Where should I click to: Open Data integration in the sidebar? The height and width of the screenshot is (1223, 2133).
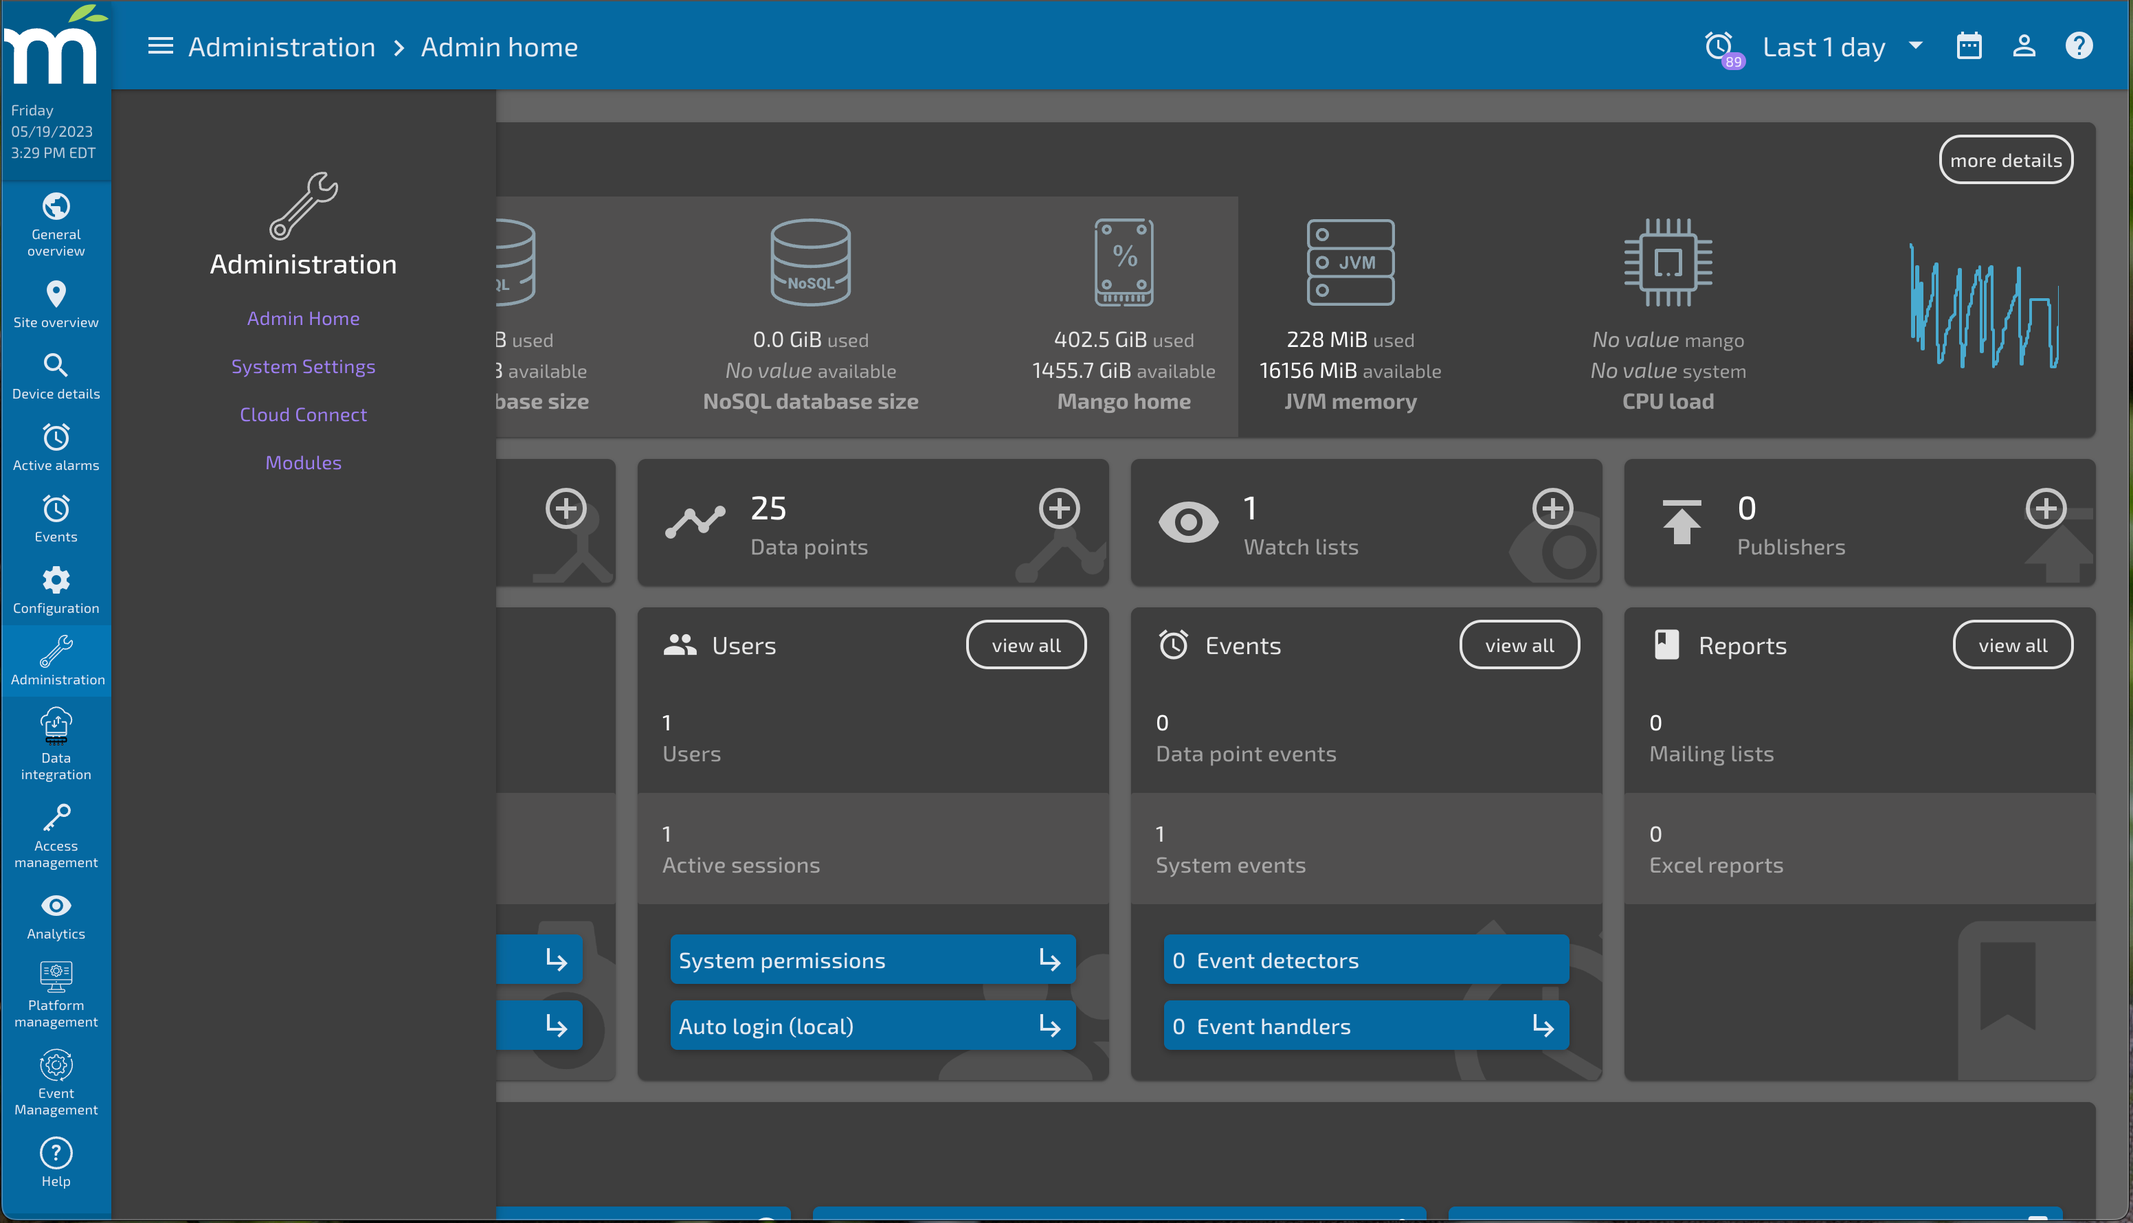[56, 744]
